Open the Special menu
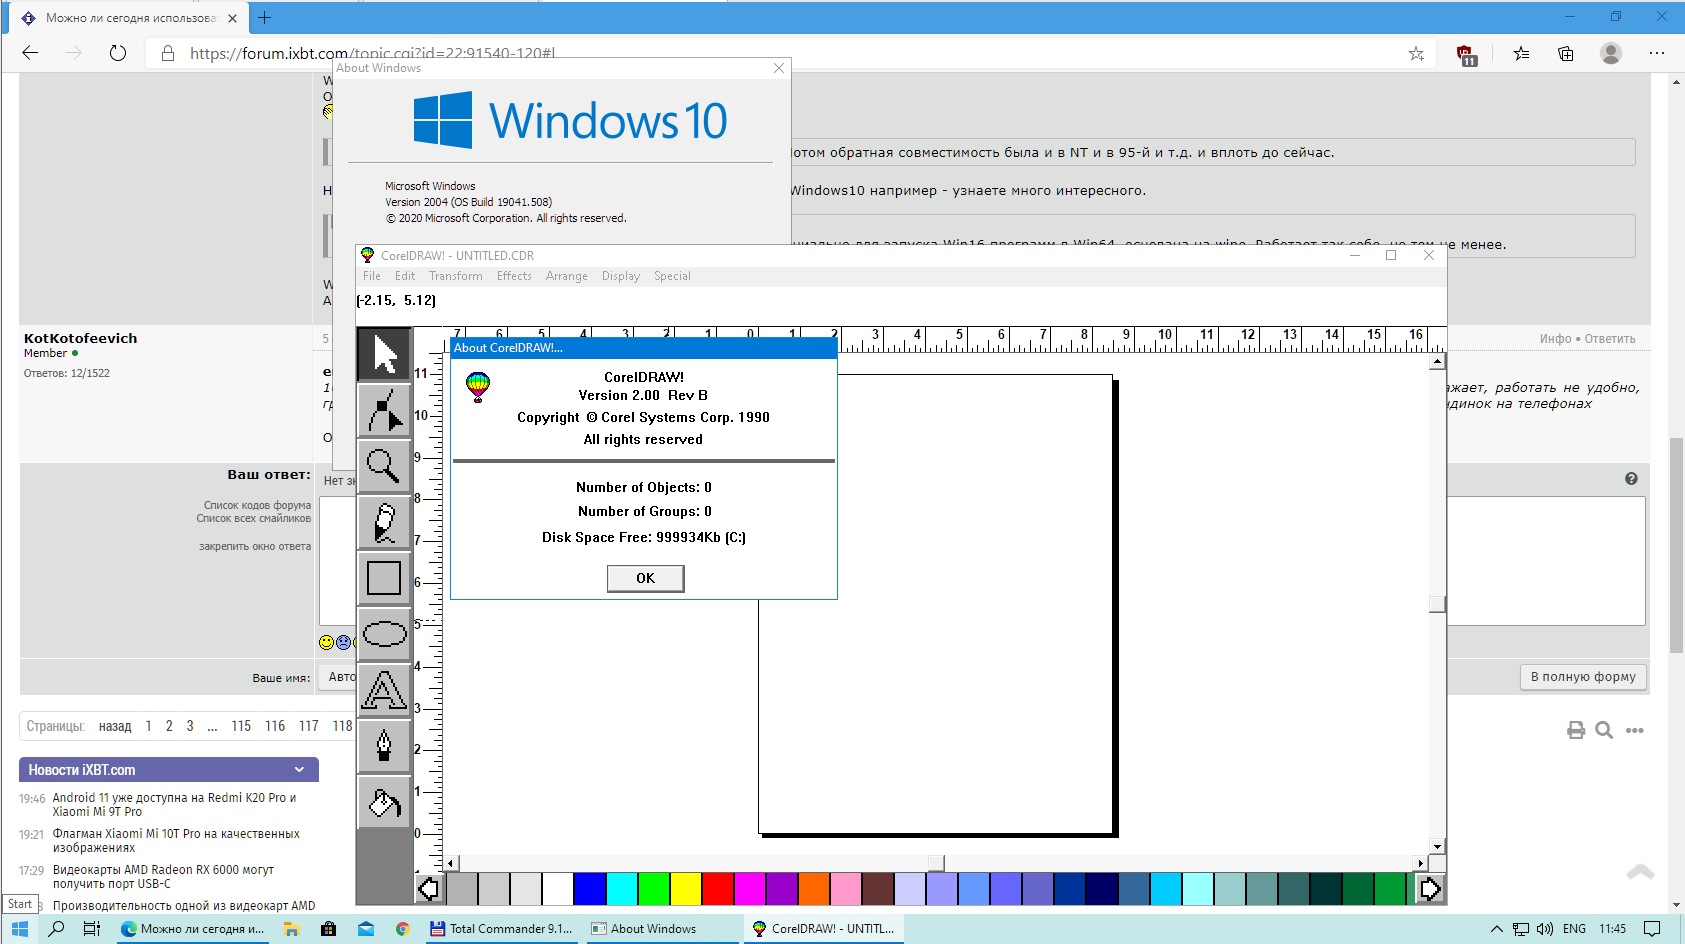 tap(672, 276)
